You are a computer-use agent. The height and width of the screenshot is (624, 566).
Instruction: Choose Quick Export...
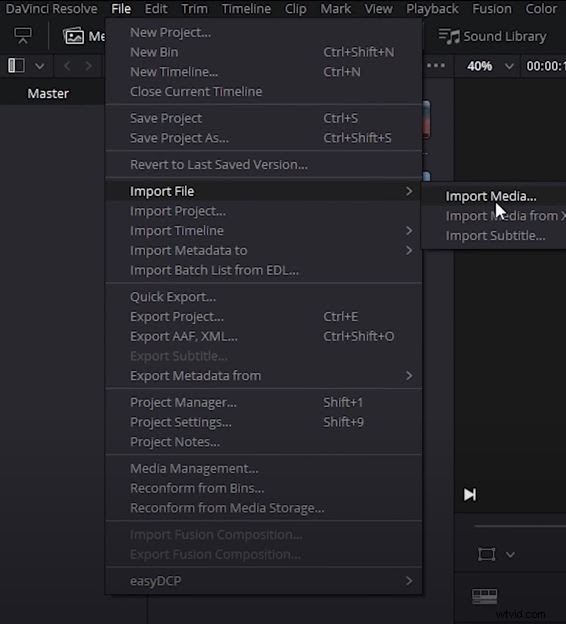[263, 297]
